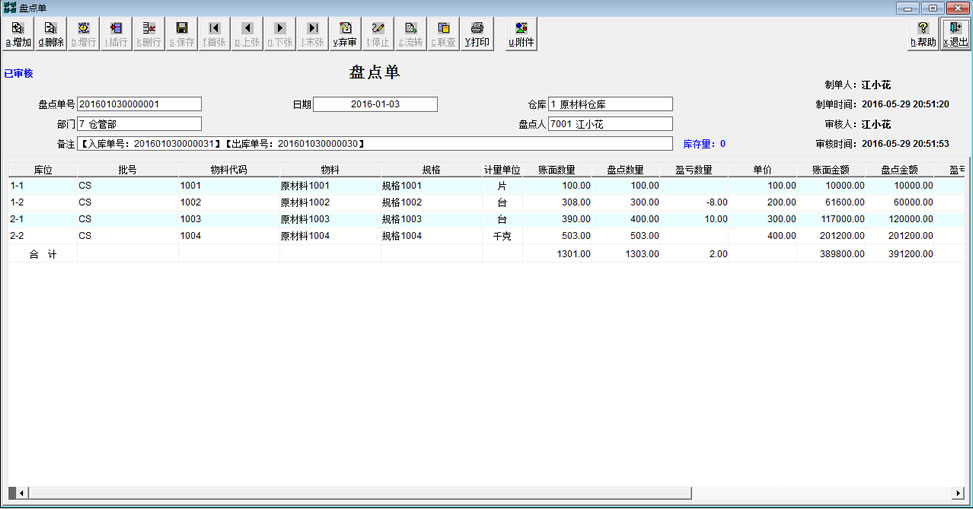Image resolution: width=973 pixels, height=509 pixels.
Task: Click the 流转 (Transfer) toolbar icon
Action: click(411, 34)
